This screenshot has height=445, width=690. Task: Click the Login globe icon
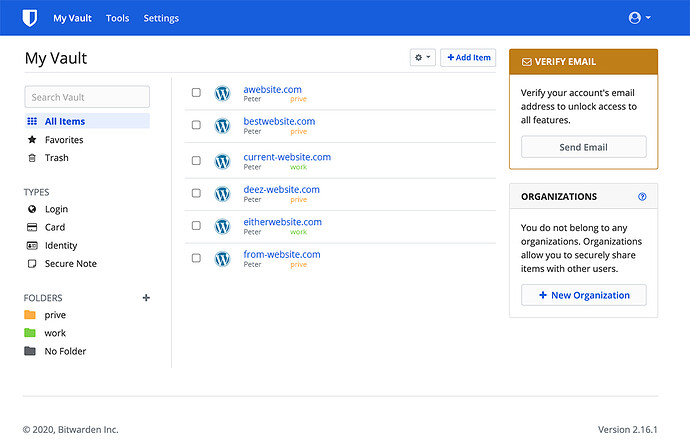point(32,209)
